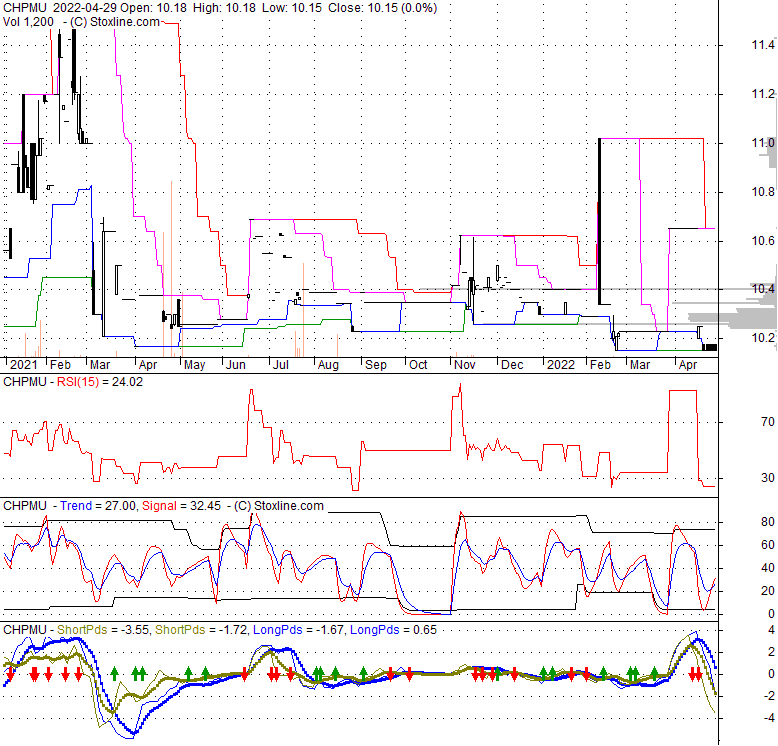Click the Feb label right after 2022
The height and width of the screenshot is (746, 778).
point(600,365)
